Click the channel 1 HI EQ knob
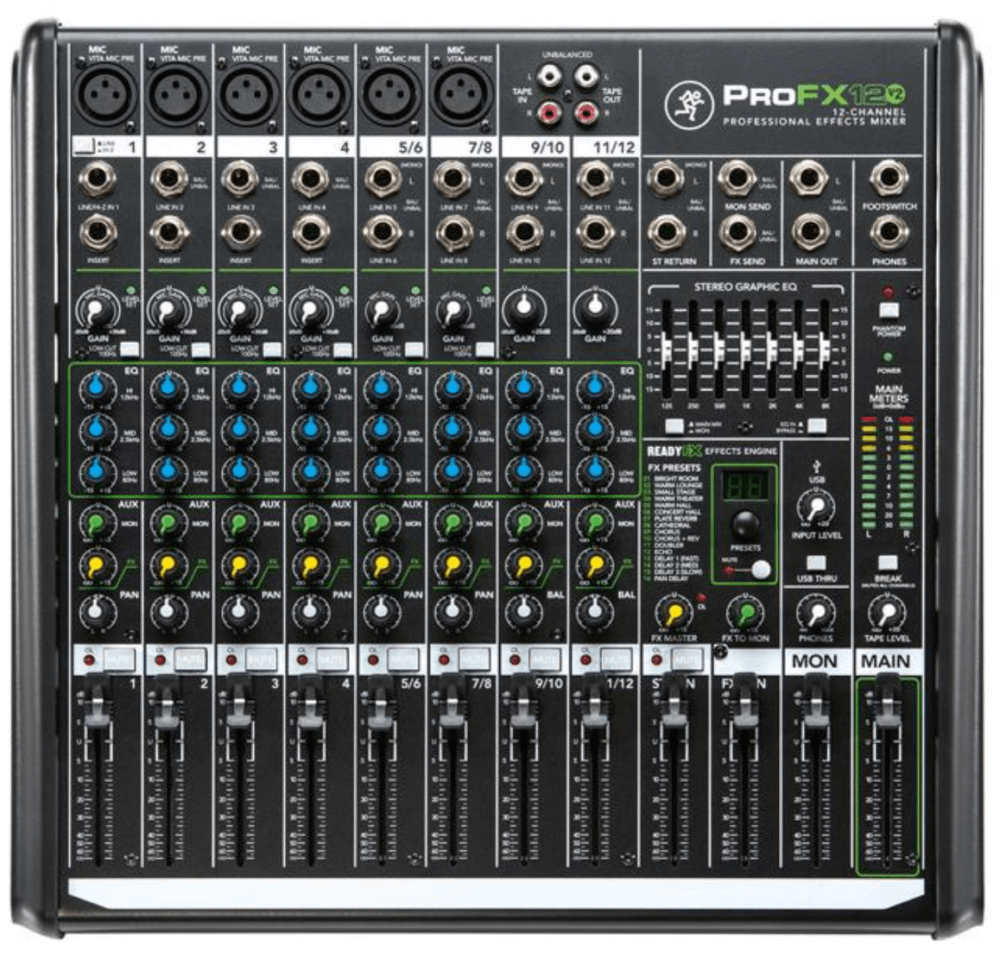 [x=97, y=387]
